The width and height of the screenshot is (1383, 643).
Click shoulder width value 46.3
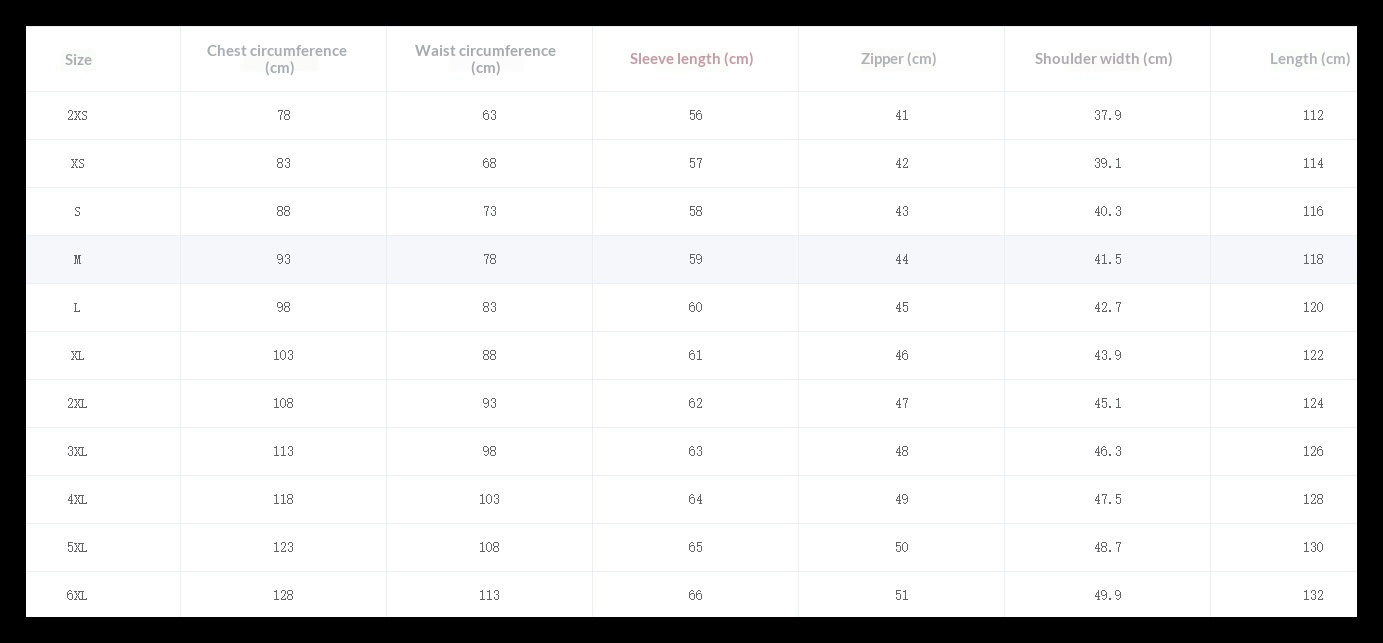click(x=1107, y=451)
